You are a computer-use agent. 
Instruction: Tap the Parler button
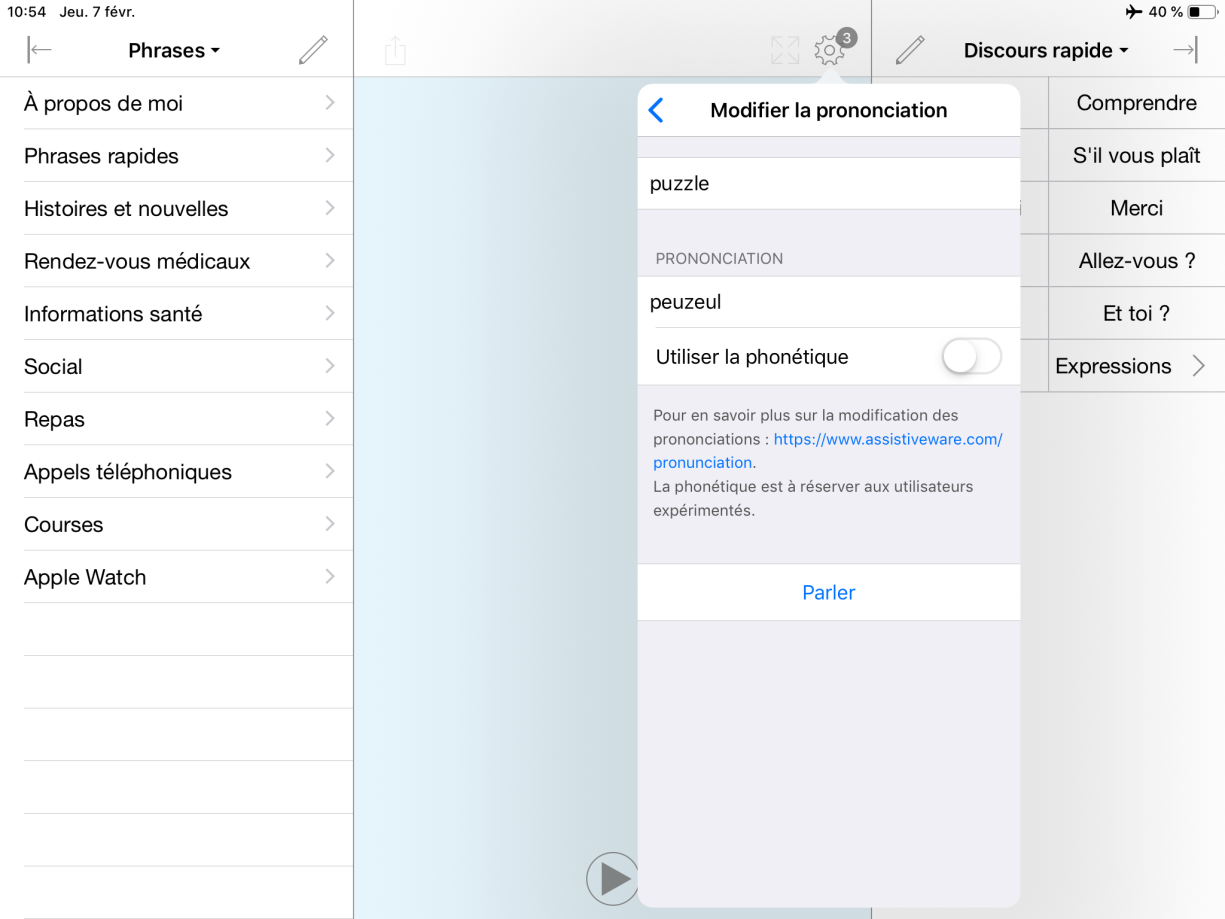click(x=829, y=592)
